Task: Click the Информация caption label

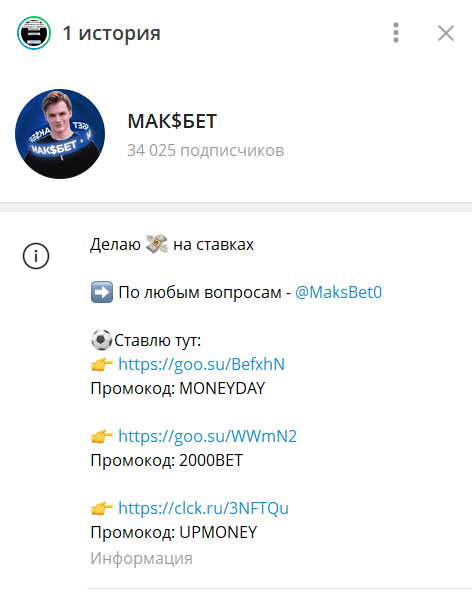Action: pos(142,559)
